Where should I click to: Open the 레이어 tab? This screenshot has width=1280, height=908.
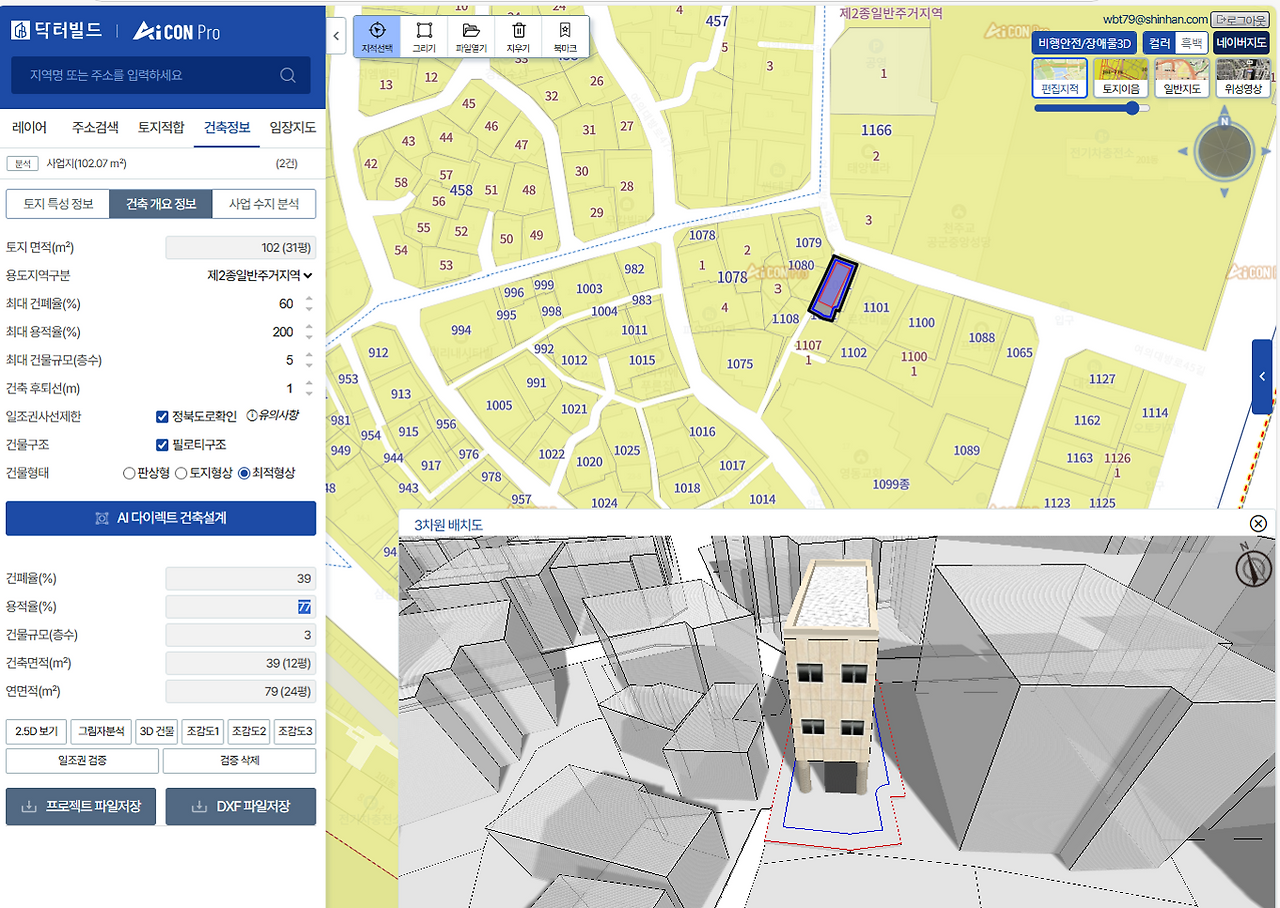point(30,127)
